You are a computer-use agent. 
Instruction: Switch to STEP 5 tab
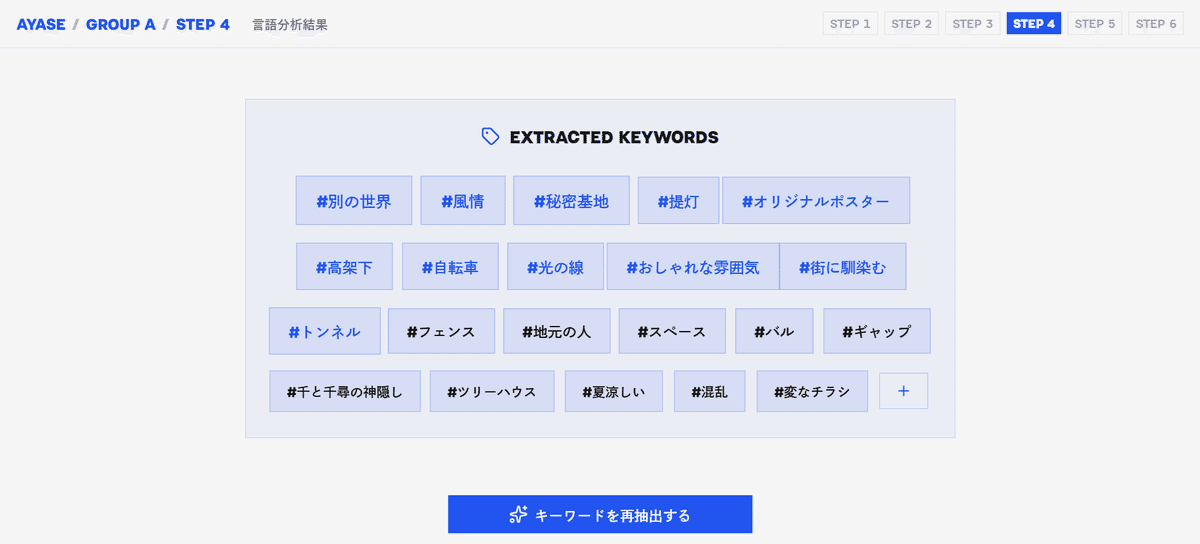coord(1095,24)
